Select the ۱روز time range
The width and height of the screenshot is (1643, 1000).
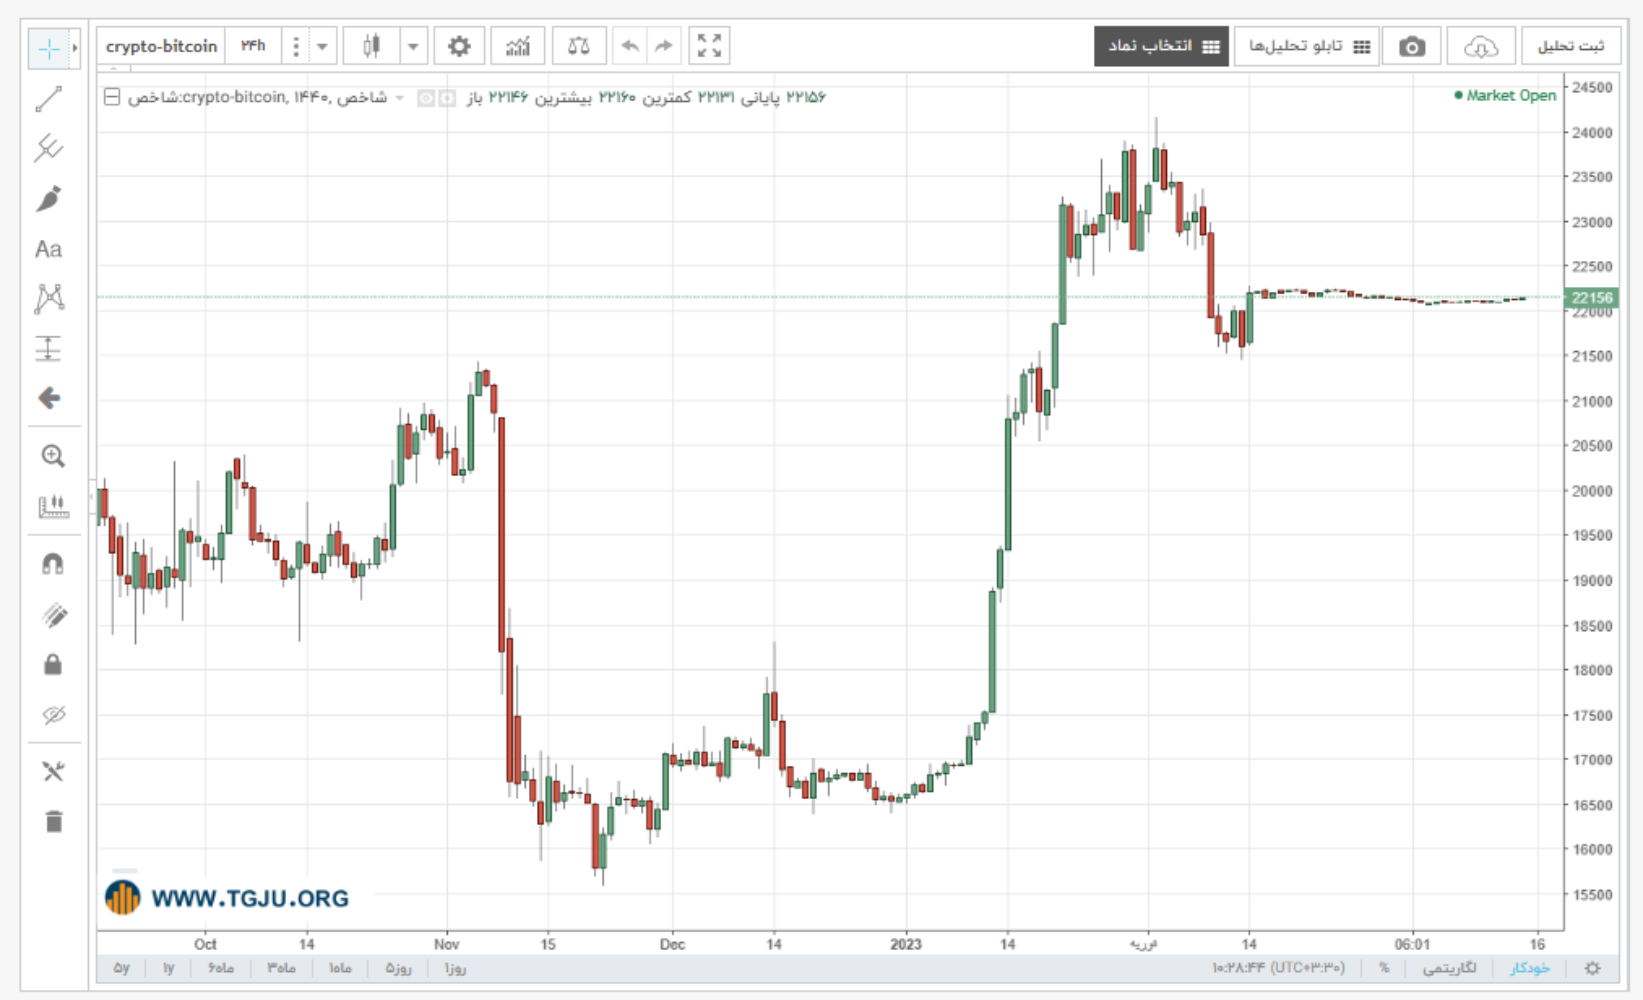tap(455, 968)
